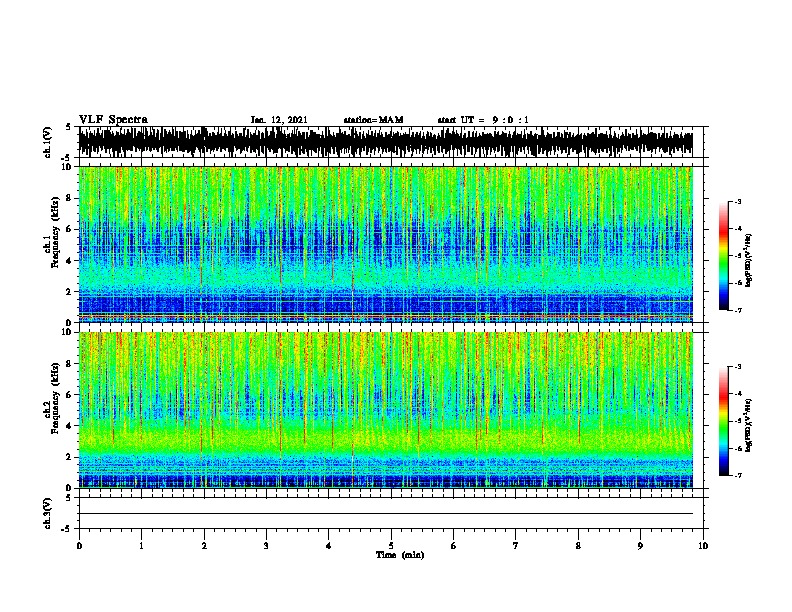792x612 pixels.
Task: Click the "2" minute tick on time axis
Action: [x=204, y=546]
